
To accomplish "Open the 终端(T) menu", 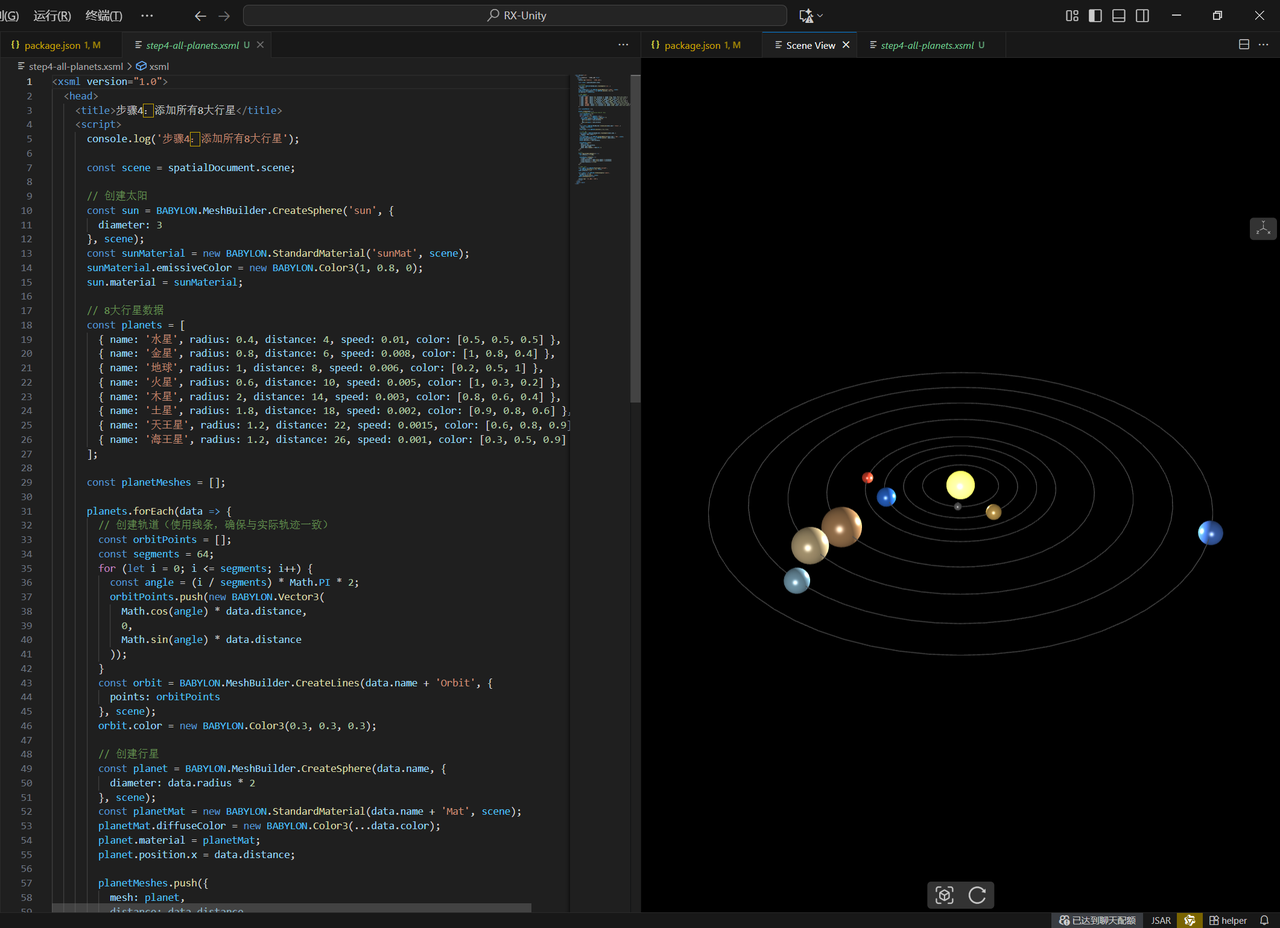I will [104, 16].
